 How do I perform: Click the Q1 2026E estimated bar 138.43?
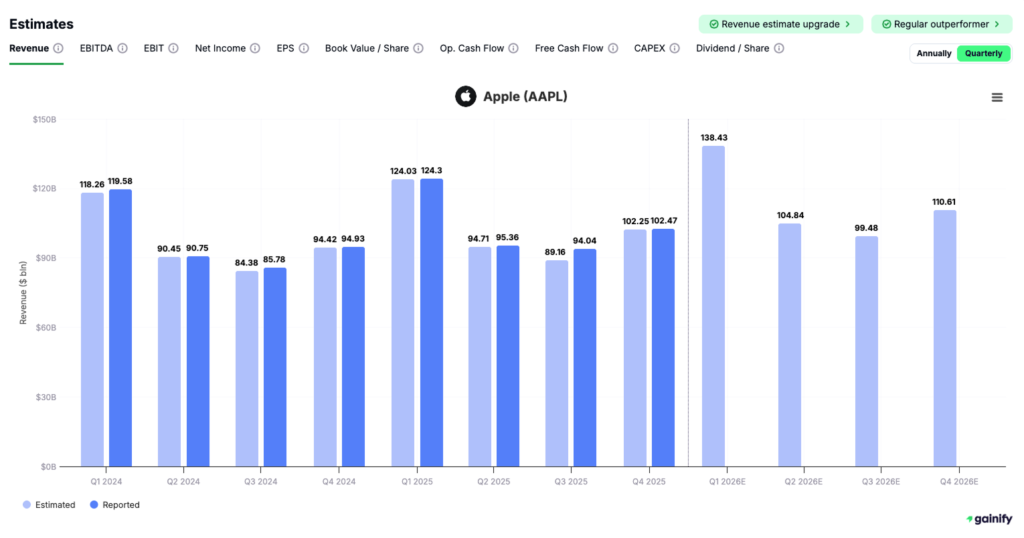[x=713, y=306]
